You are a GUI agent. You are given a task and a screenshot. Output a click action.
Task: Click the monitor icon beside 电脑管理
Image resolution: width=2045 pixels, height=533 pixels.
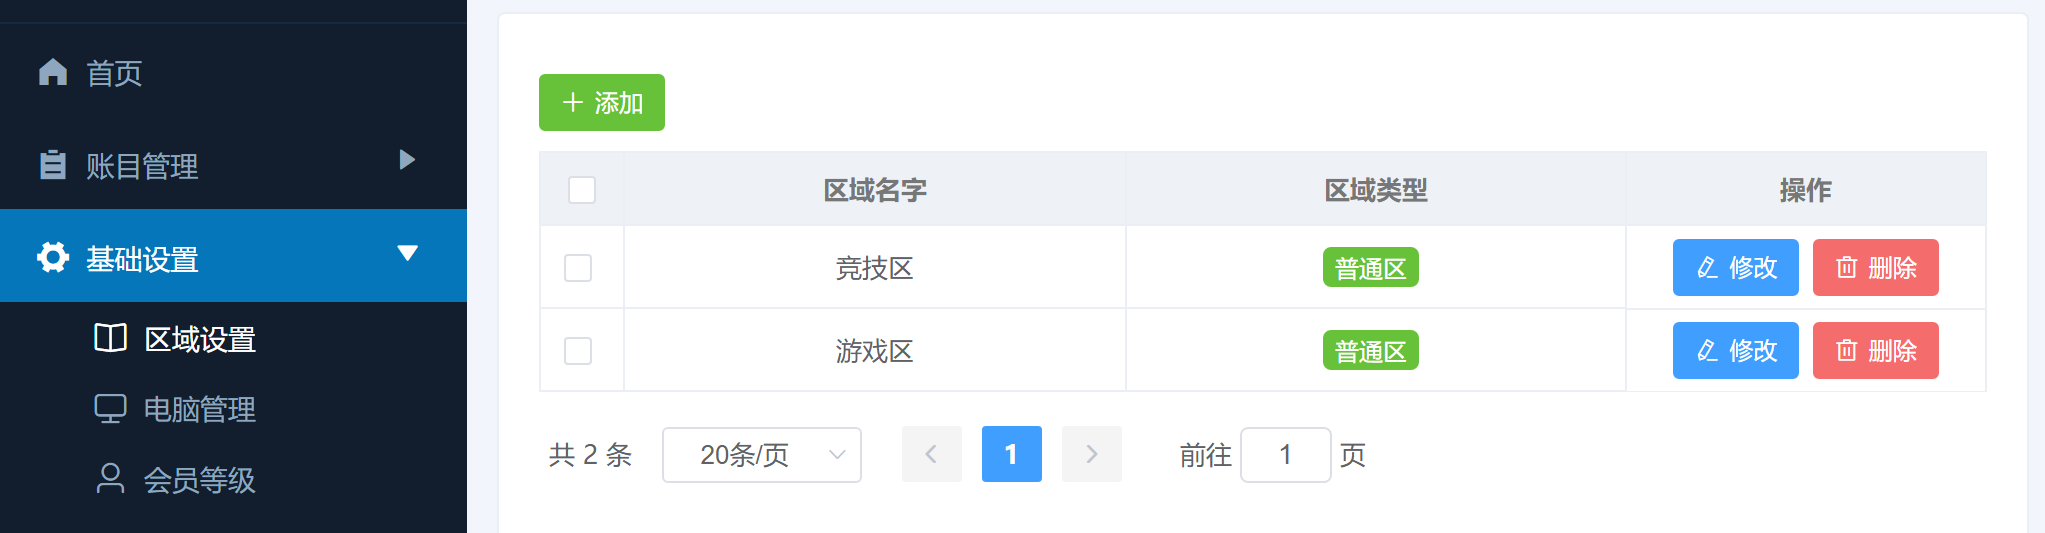[110, 408]
